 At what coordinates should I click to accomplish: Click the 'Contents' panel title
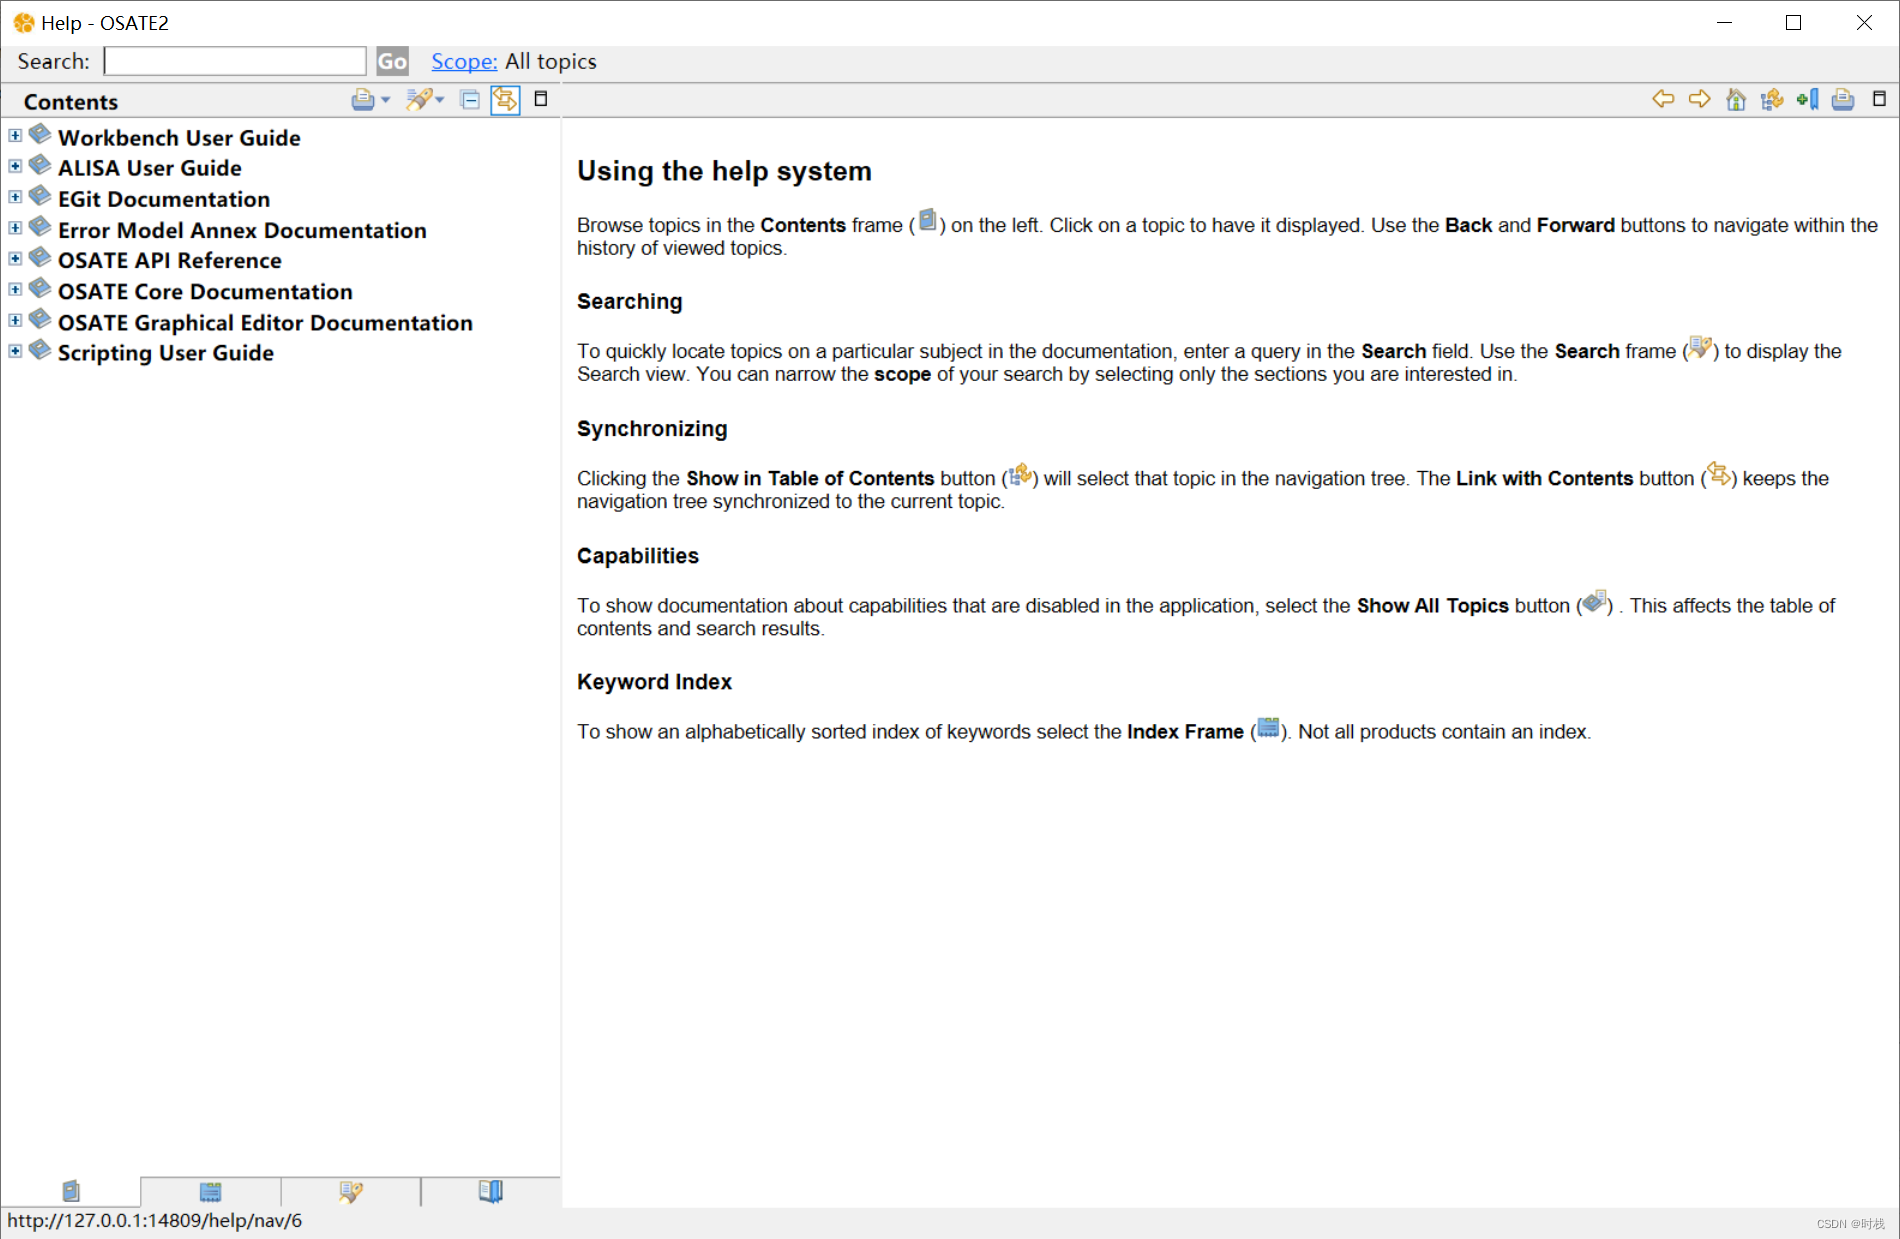[x=71, y=102]
